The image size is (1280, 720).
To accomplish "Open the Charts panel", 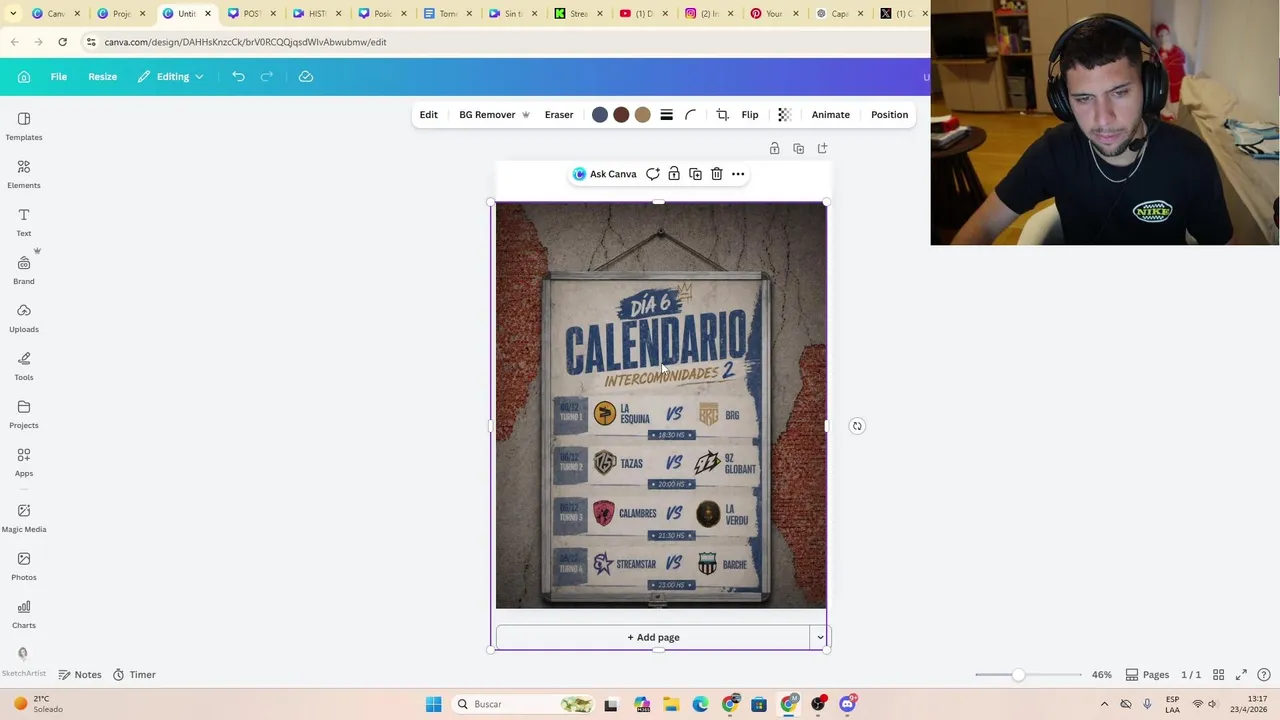I will 24,614.
